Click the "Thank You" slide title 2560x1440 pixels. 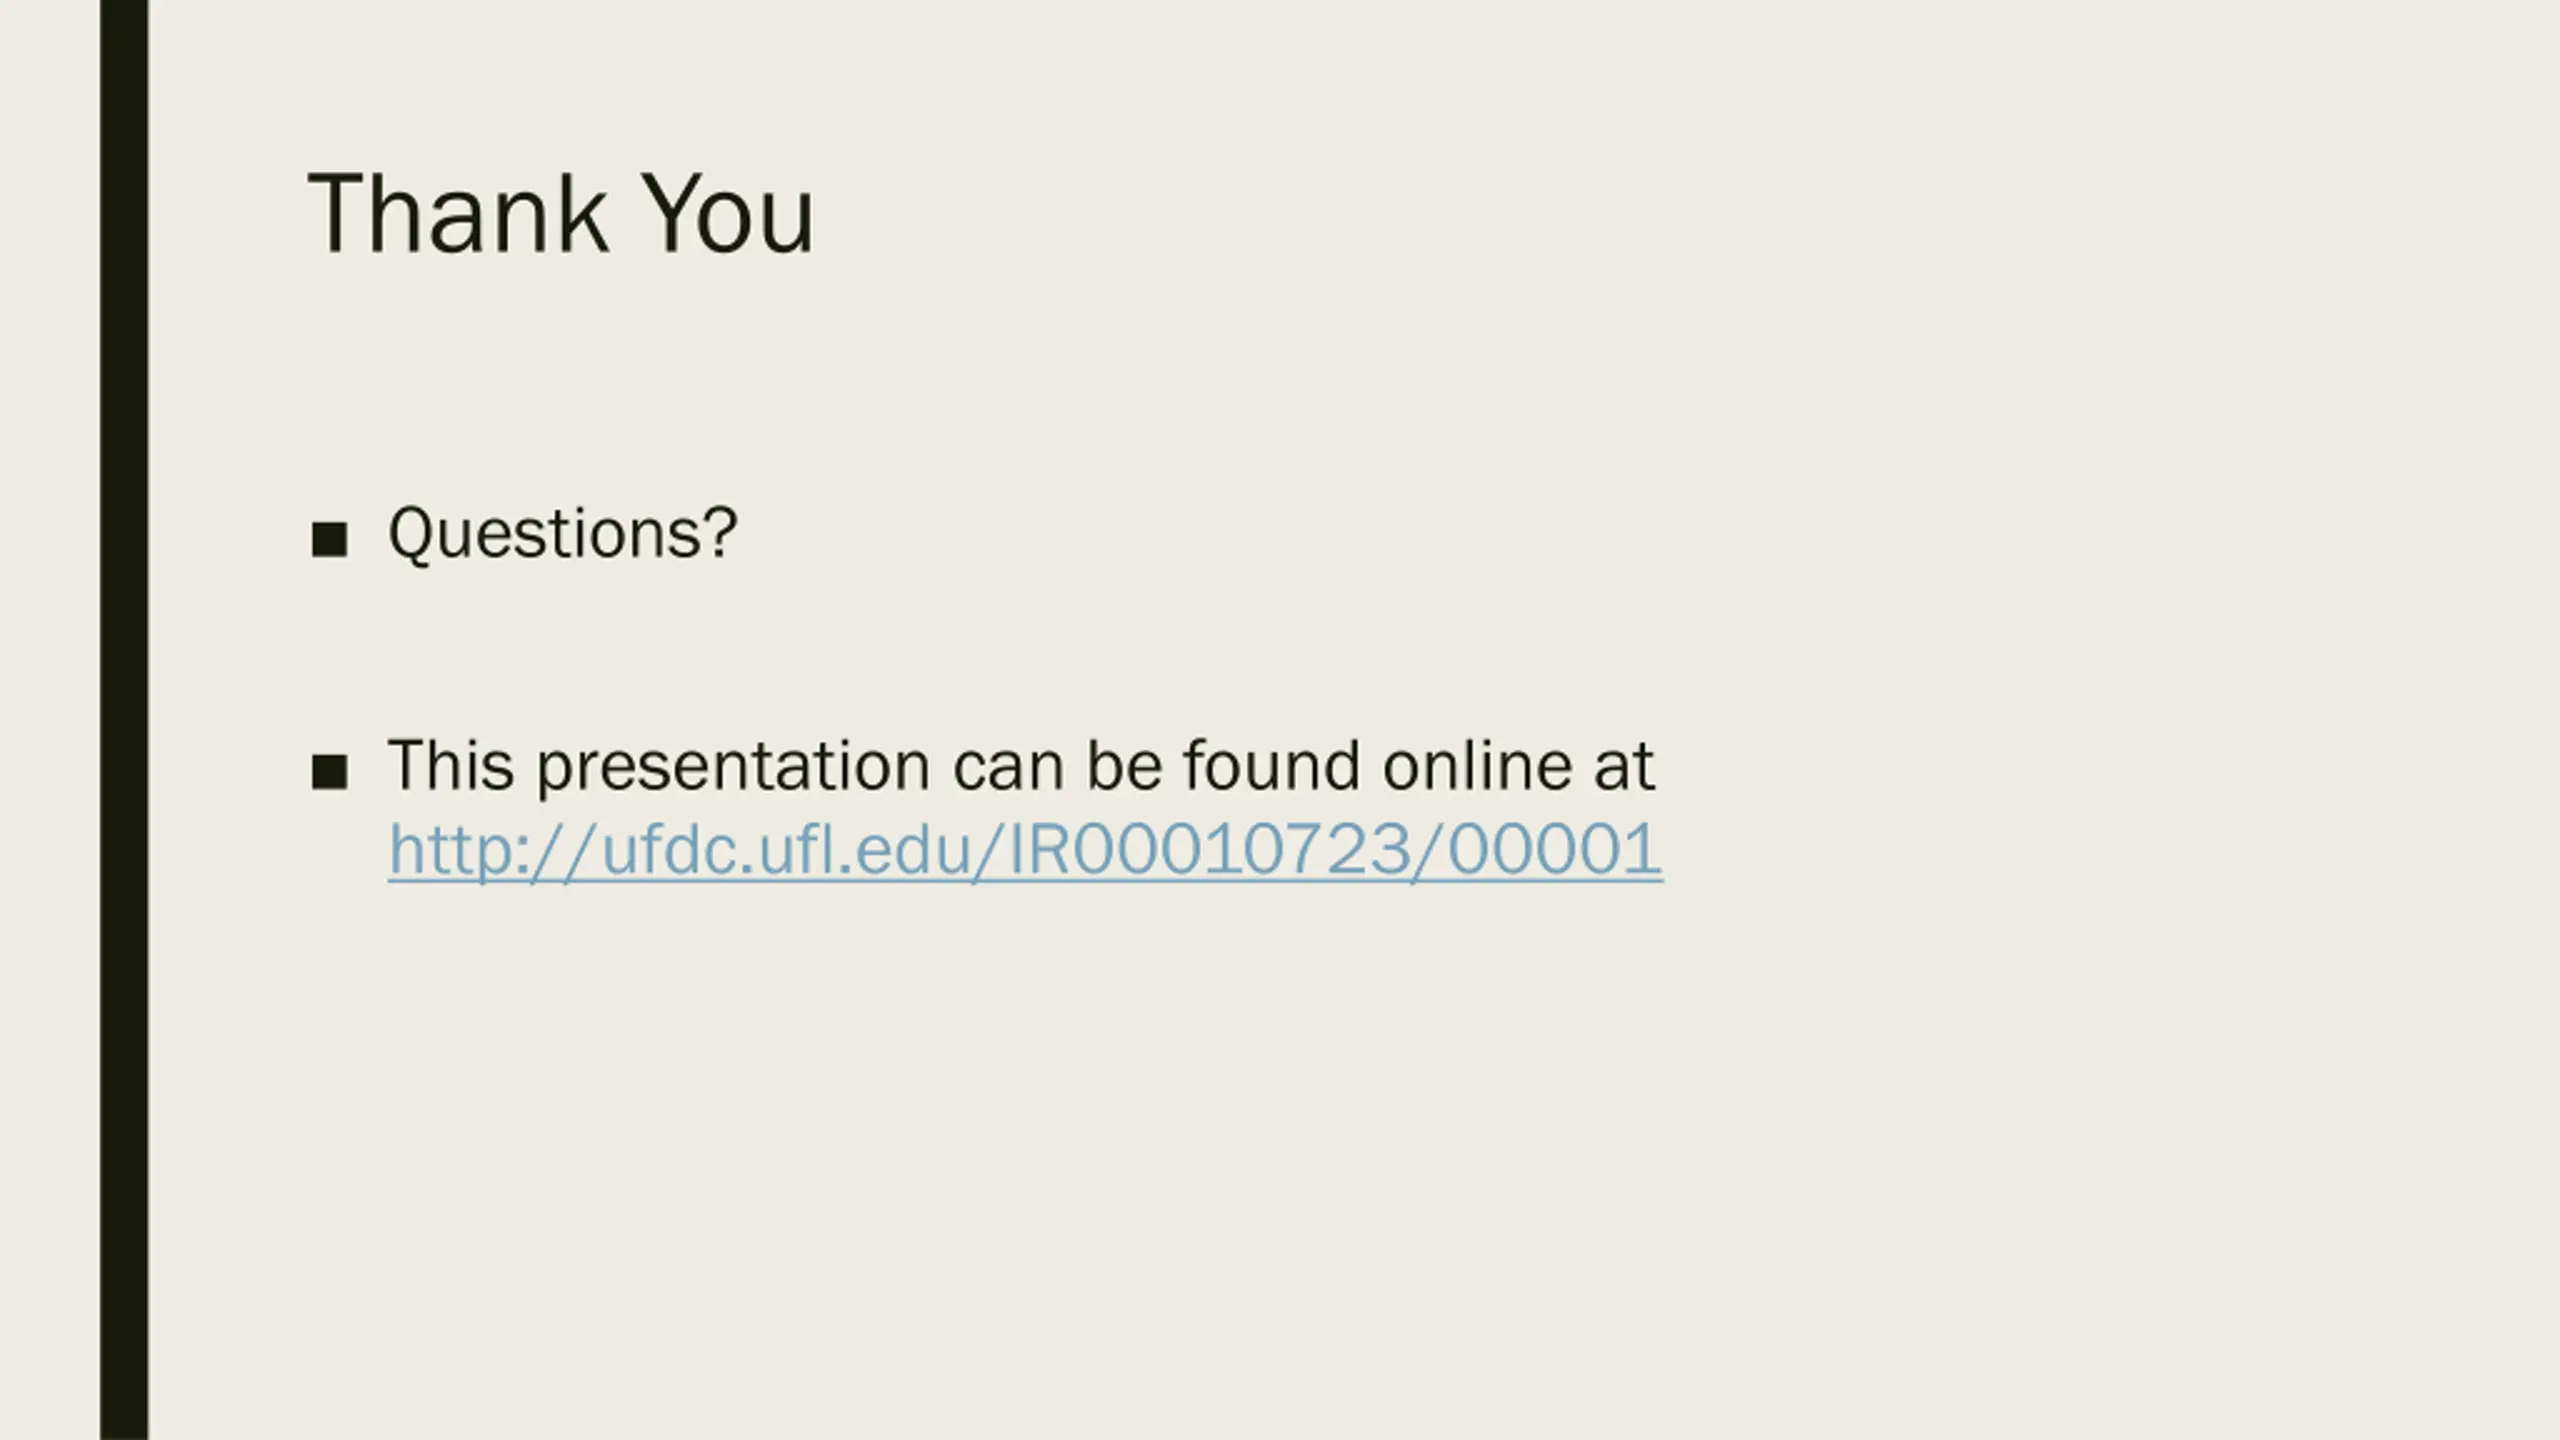point(561,214)
